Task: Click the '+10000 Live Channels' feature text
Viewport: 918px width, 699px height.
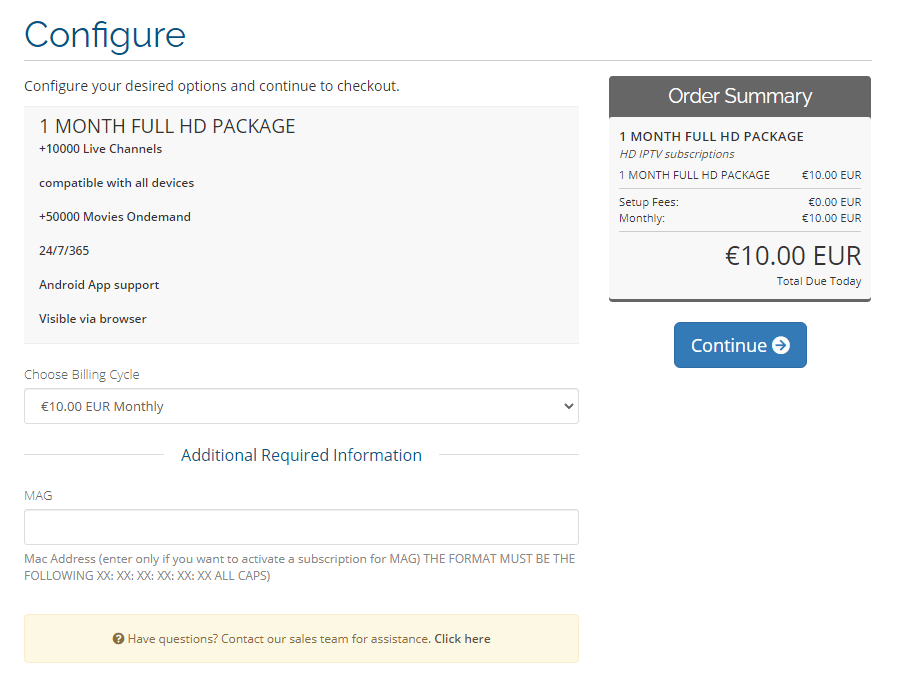Action: 101,149
